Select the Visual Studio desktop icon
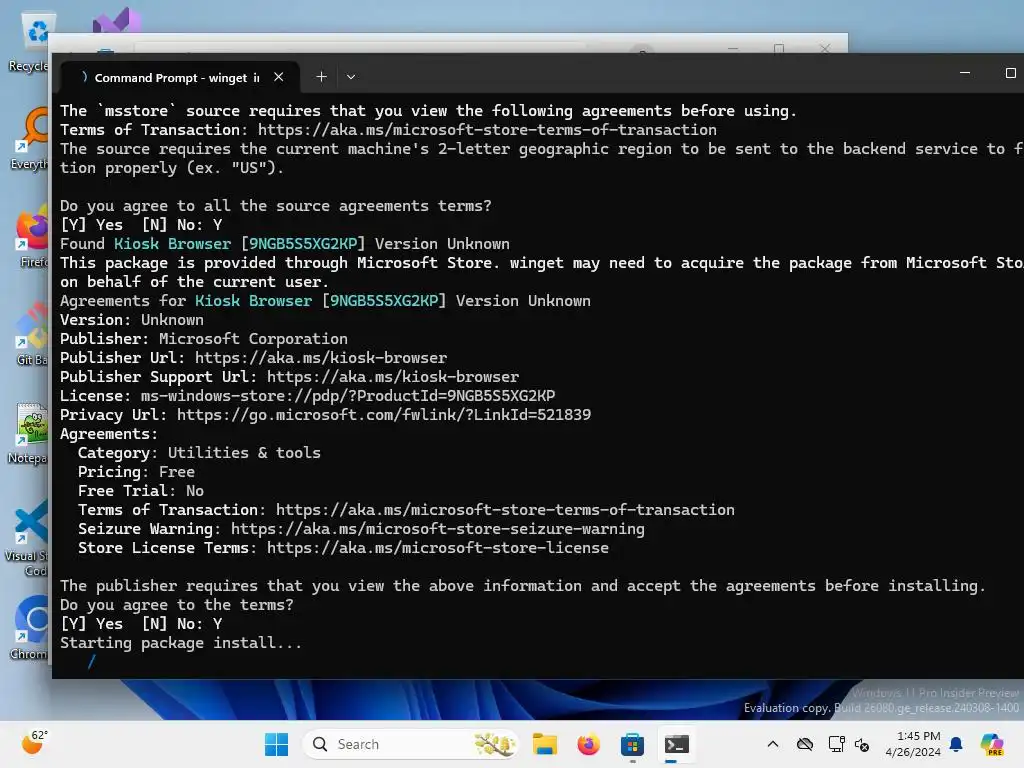The width and height of the screenshot is (1024, 768). coord(117,21)
